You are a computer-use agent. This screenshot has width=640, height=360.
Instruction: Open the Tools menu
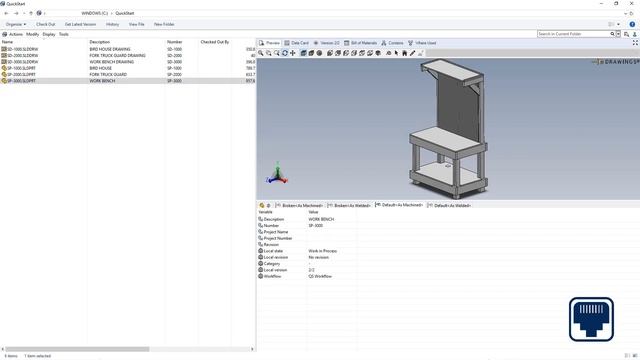click(x=64, y=34)
